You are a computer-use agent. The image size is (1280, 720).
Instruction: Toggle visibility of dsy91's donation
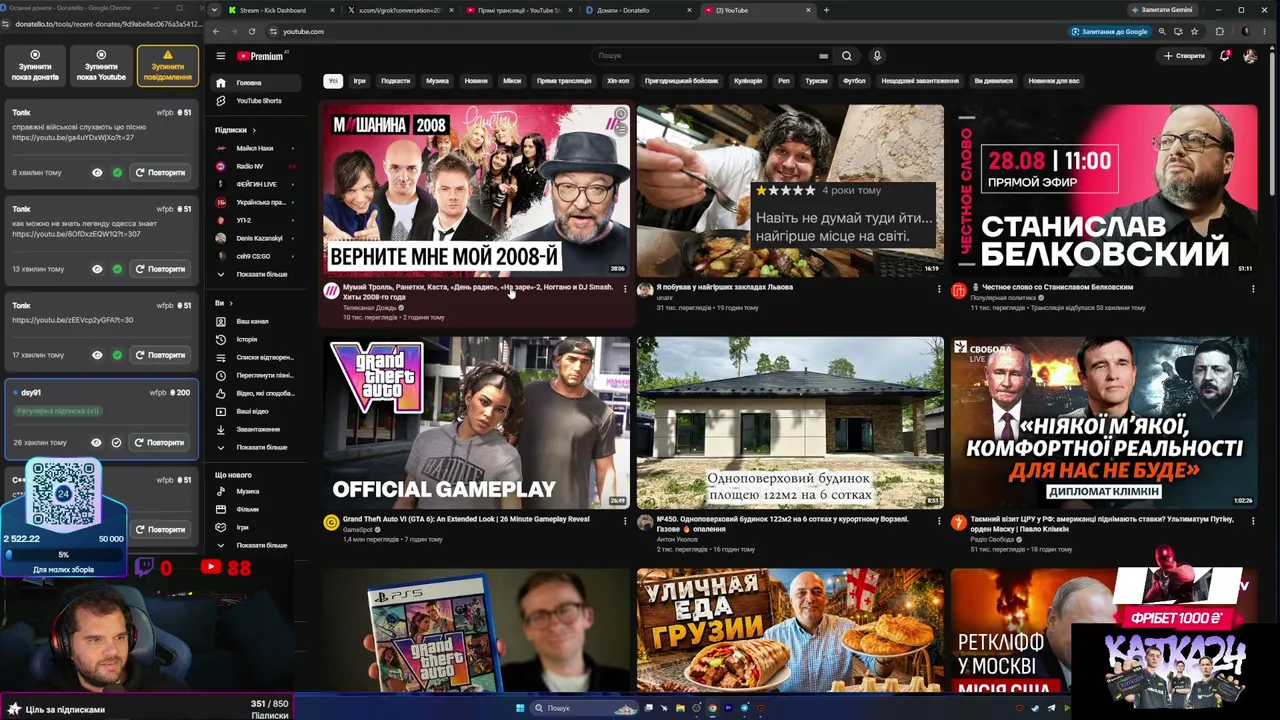coord(97,442)
